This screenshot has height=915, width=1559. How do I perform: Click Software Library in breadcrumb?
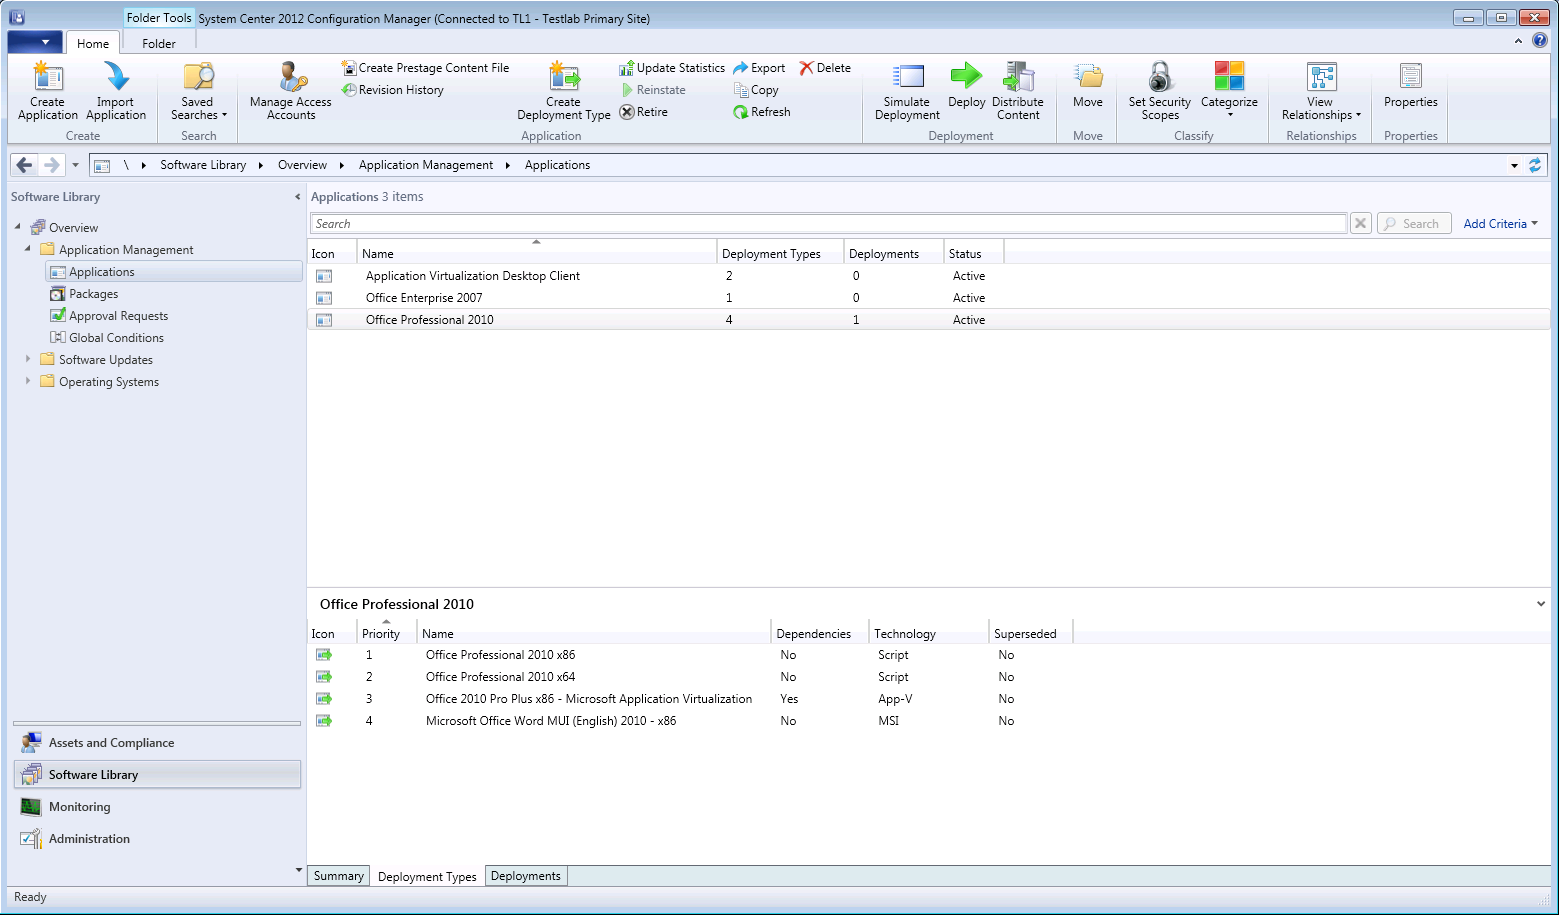(203, 165)
